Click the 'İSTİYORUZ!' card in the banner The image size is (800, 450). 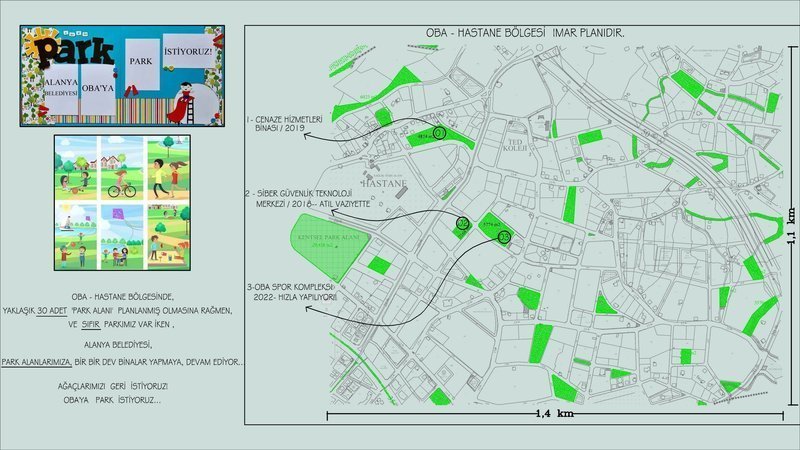187,52
